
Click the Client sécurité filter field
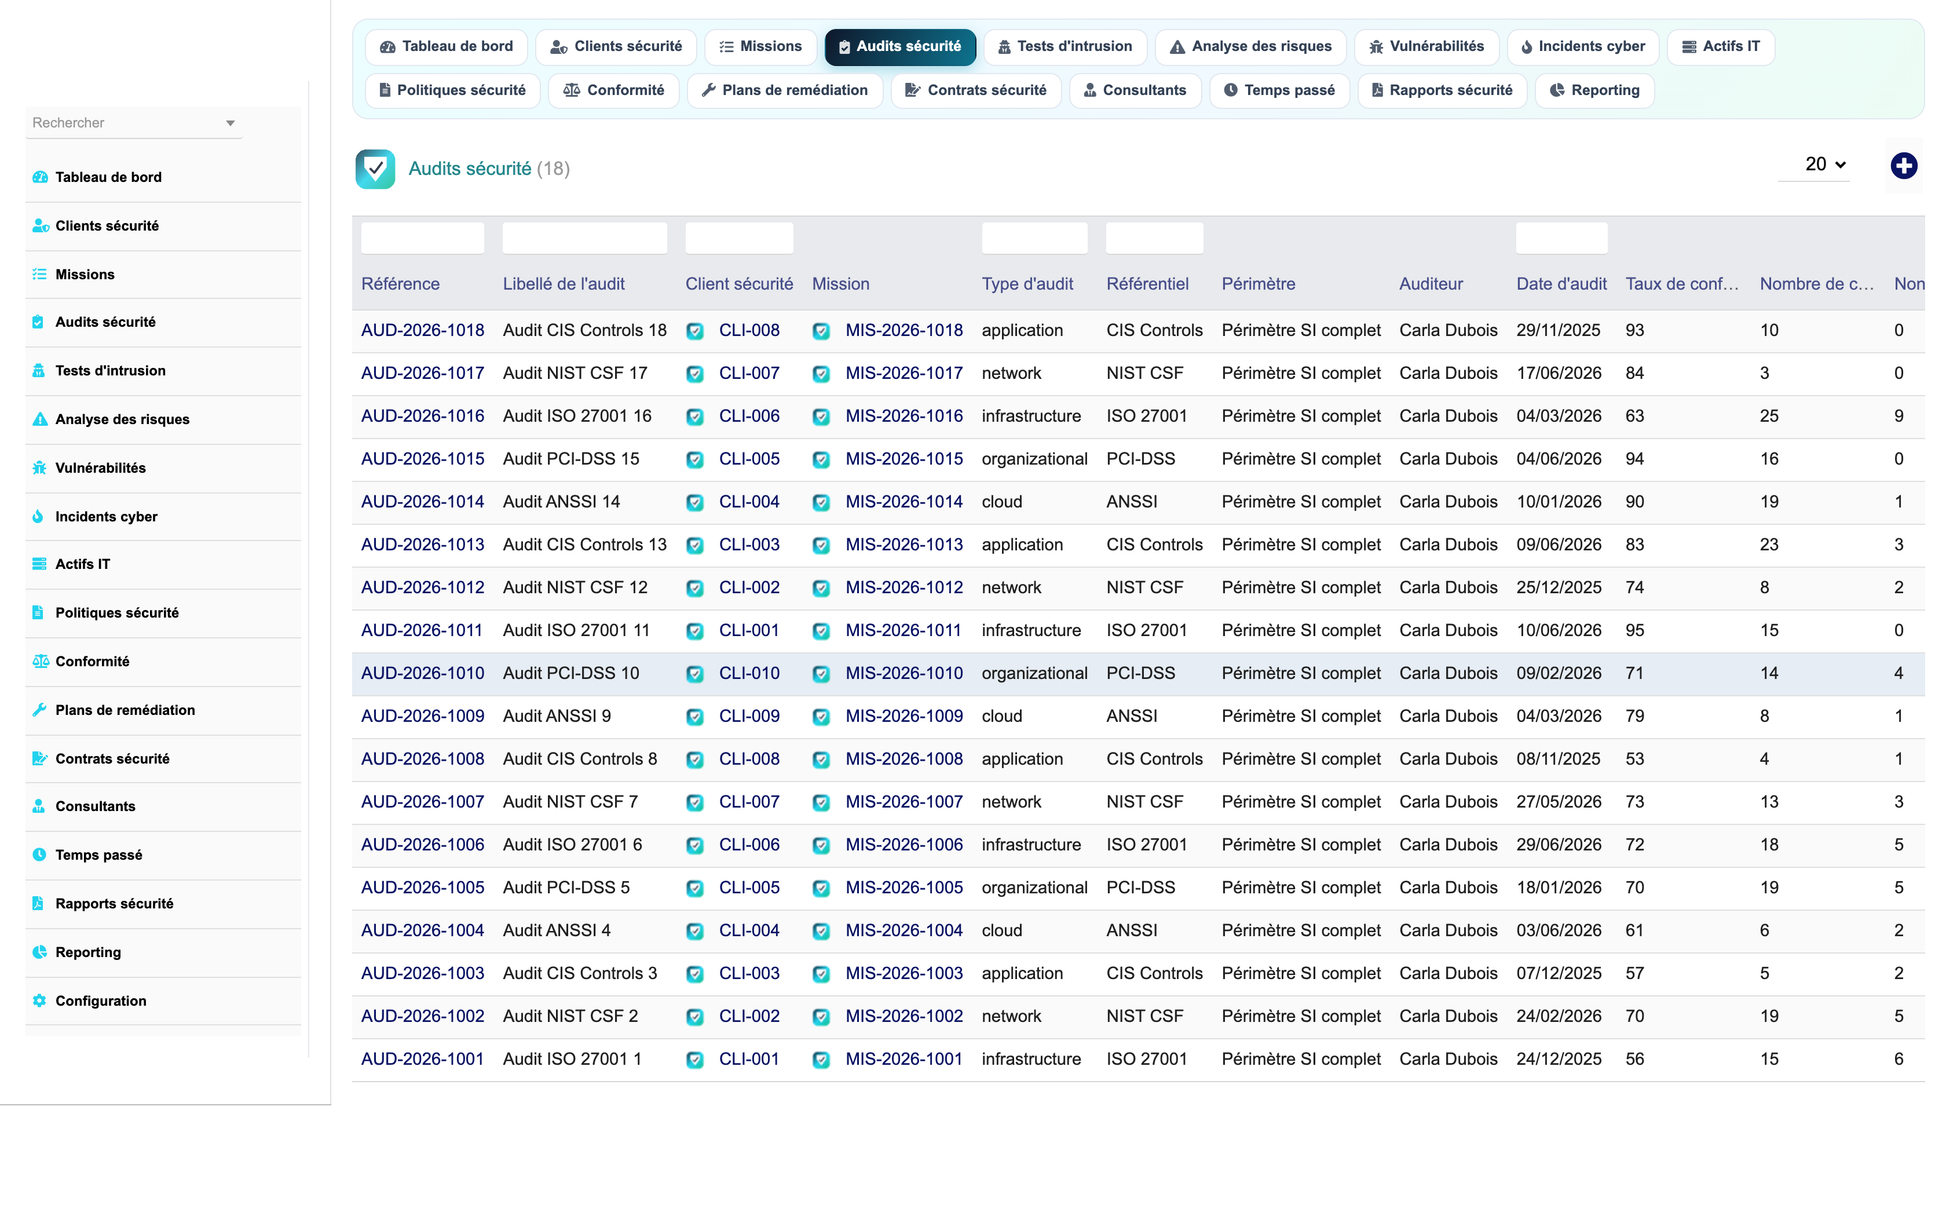pyautogui.click(x=739, y=238)
